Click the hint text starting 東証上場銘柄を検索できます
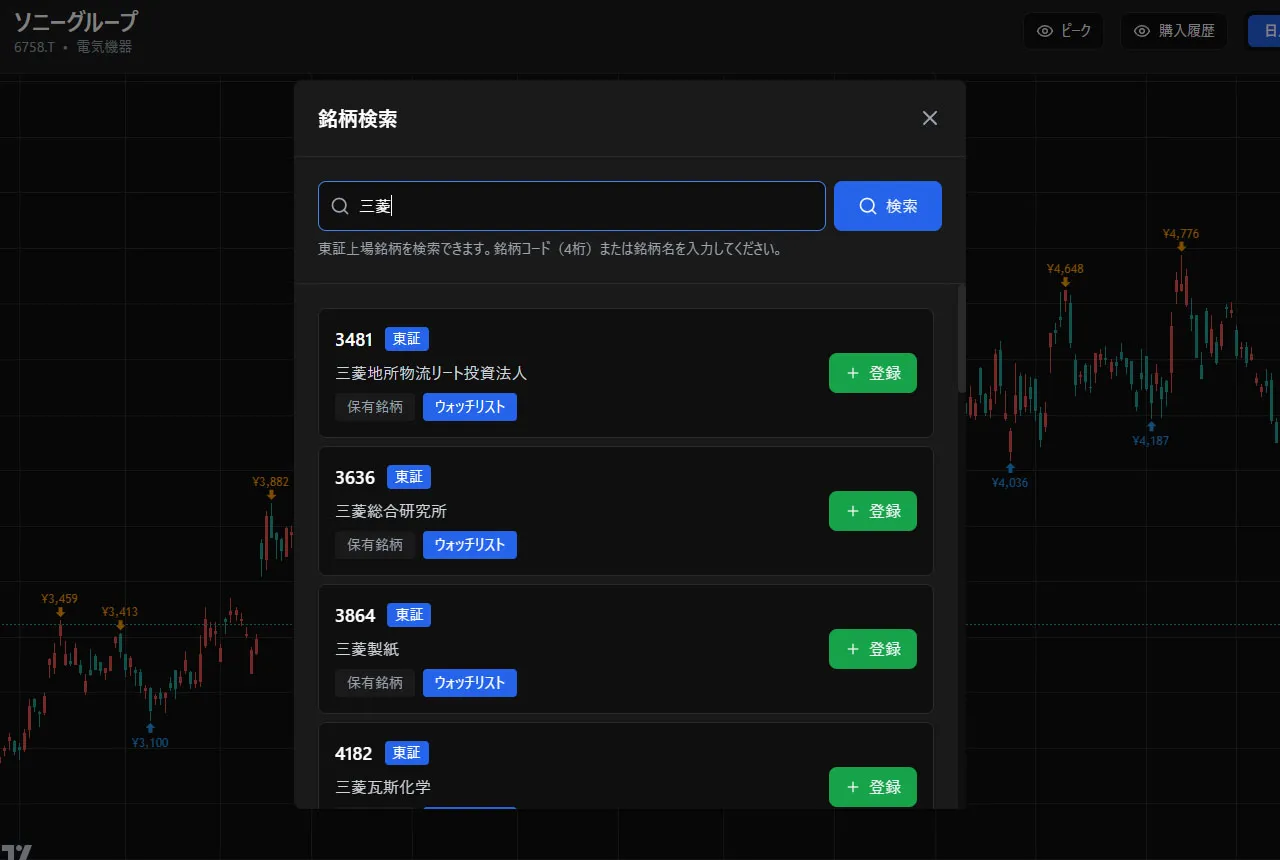Image resolution: width=1280 pixels, height=860 pixels. [x=549, y=249]
